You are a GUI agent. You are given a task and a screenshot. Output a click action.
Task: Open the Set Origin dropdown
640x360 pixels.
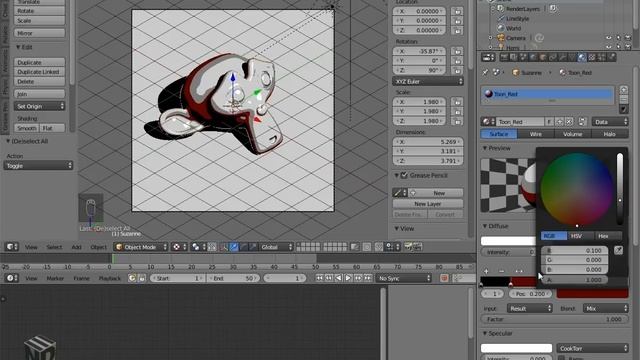(x=39, y=106)
